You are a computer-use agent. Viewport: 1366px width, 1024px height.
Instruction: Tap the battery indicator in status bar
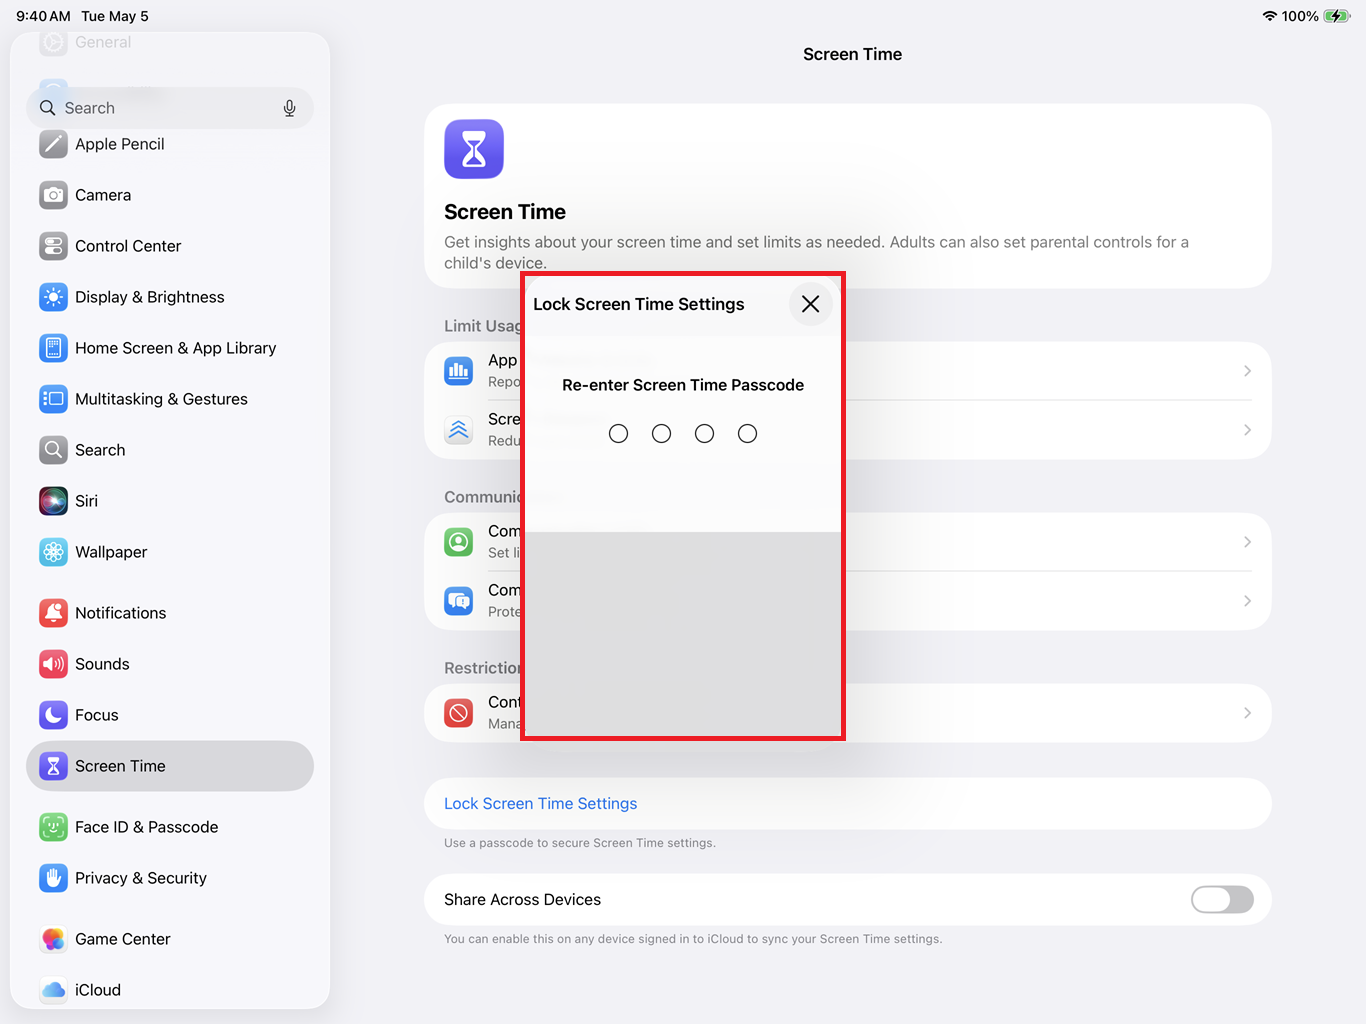point(1336,16)
